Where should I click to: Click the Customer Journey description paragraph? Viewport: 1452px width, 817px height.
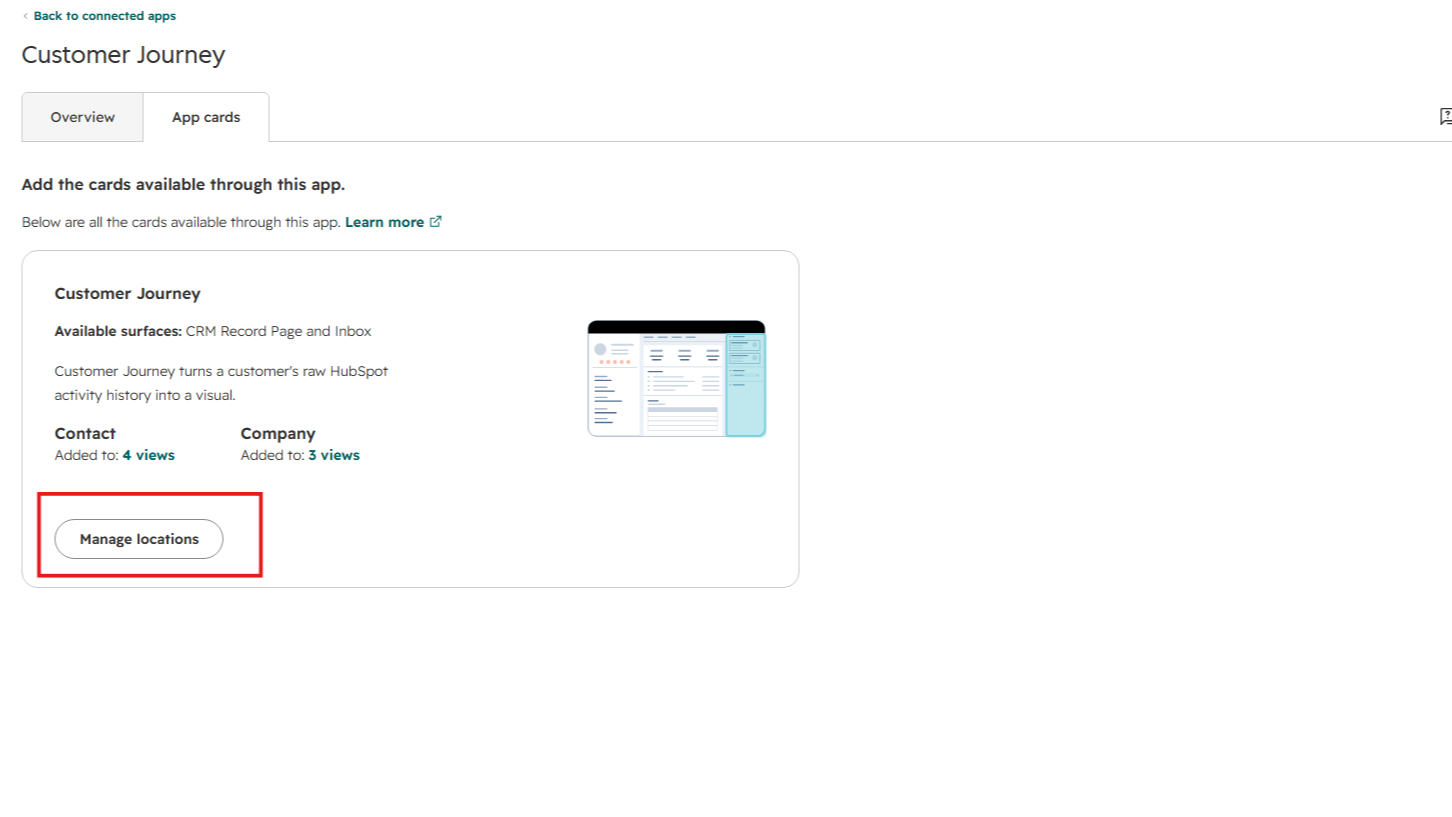click(x=221, y=383)
